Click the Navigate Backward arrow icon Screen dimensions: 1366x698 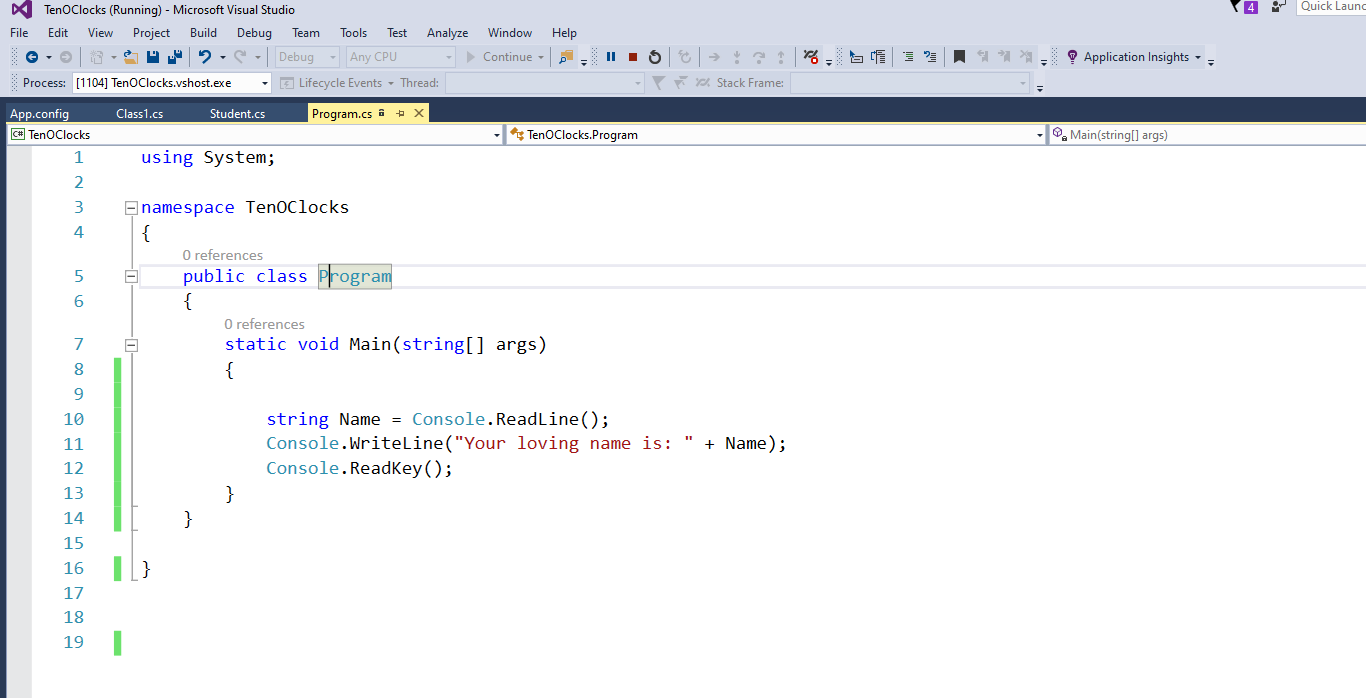(32, 57)
